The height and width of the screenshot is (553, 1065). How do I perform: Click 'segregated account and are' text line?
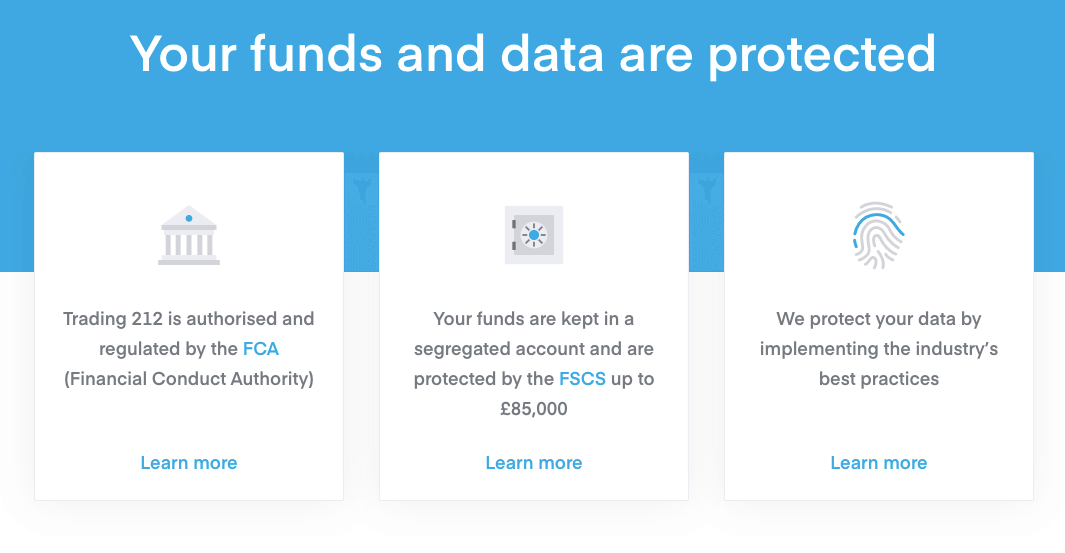click(534, 349)
